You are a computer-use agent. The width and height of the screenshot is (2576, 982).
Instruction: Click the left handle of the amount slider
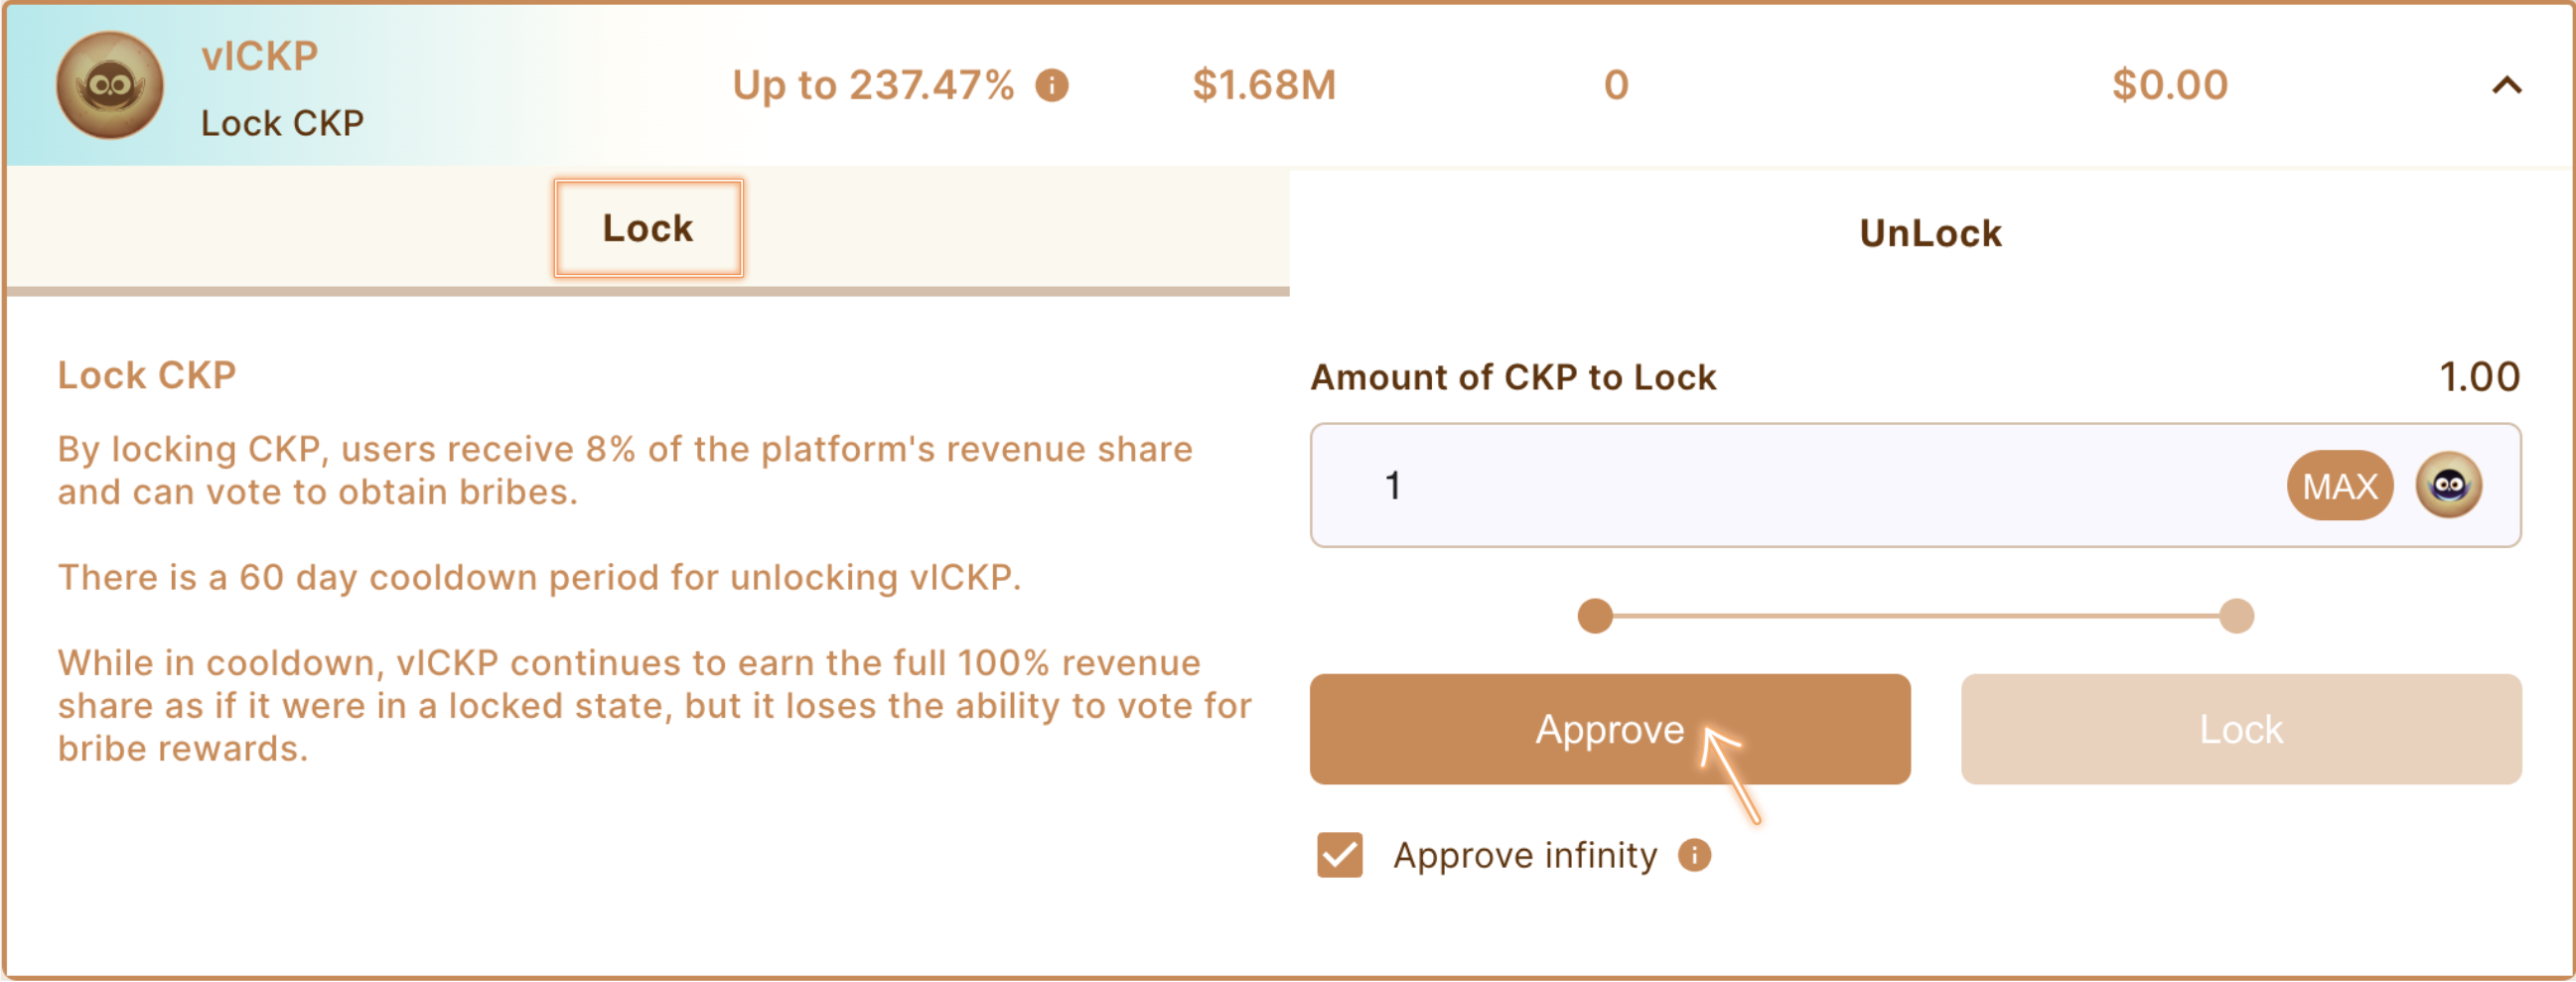1595,616
